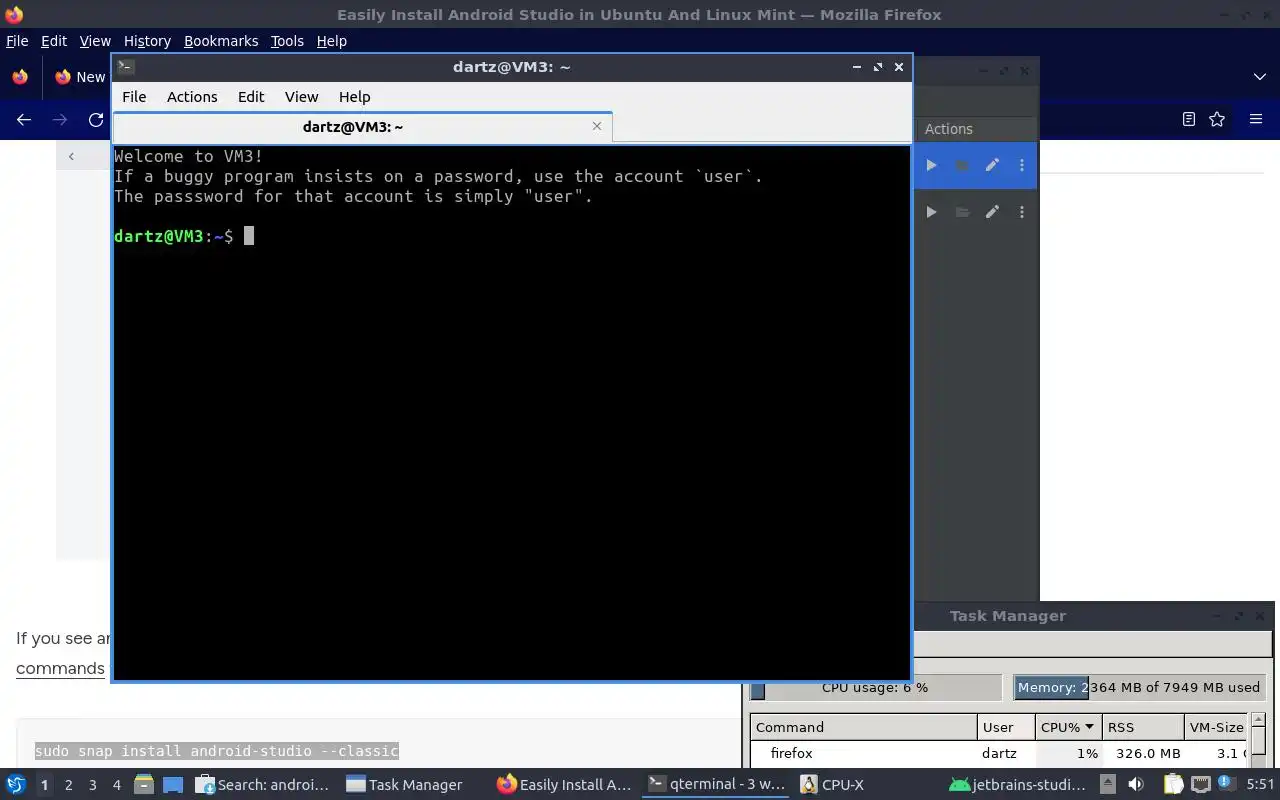The height and width of the screenshot is (800, 1280).
Task: Switch to jetbrains-studio taskbar entry
Action: pos(1017,785)
